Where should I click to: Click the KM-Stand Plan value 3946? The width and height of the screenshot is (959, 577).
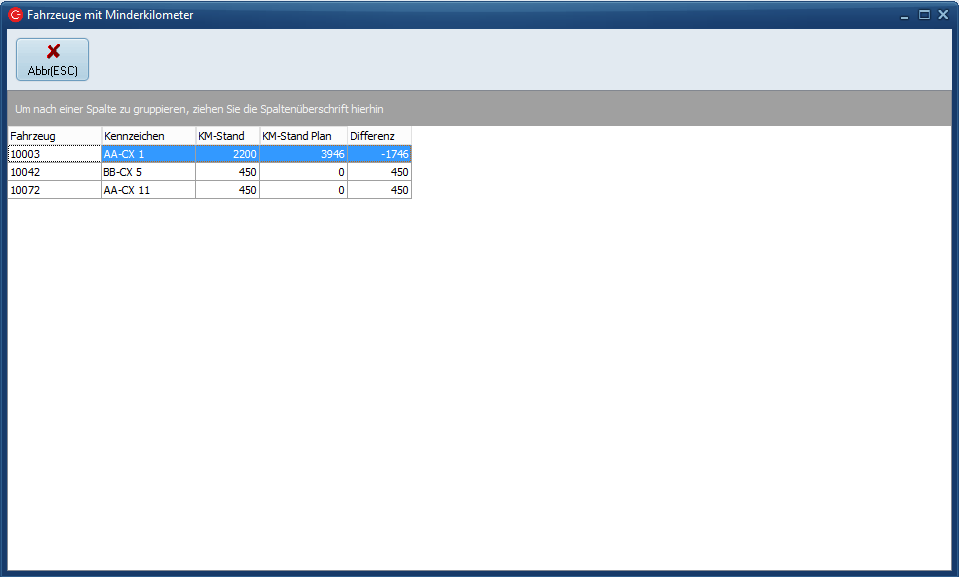point(303,154)
